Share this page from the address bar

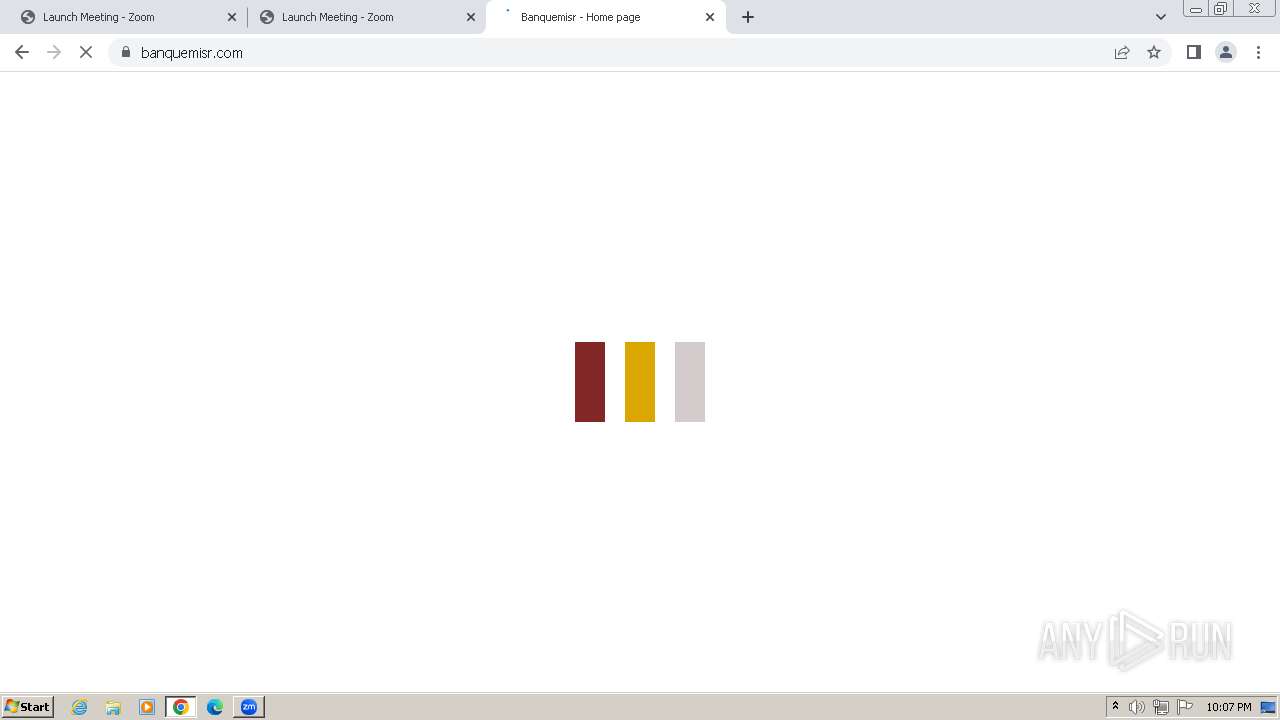(x=1122, y=52)
